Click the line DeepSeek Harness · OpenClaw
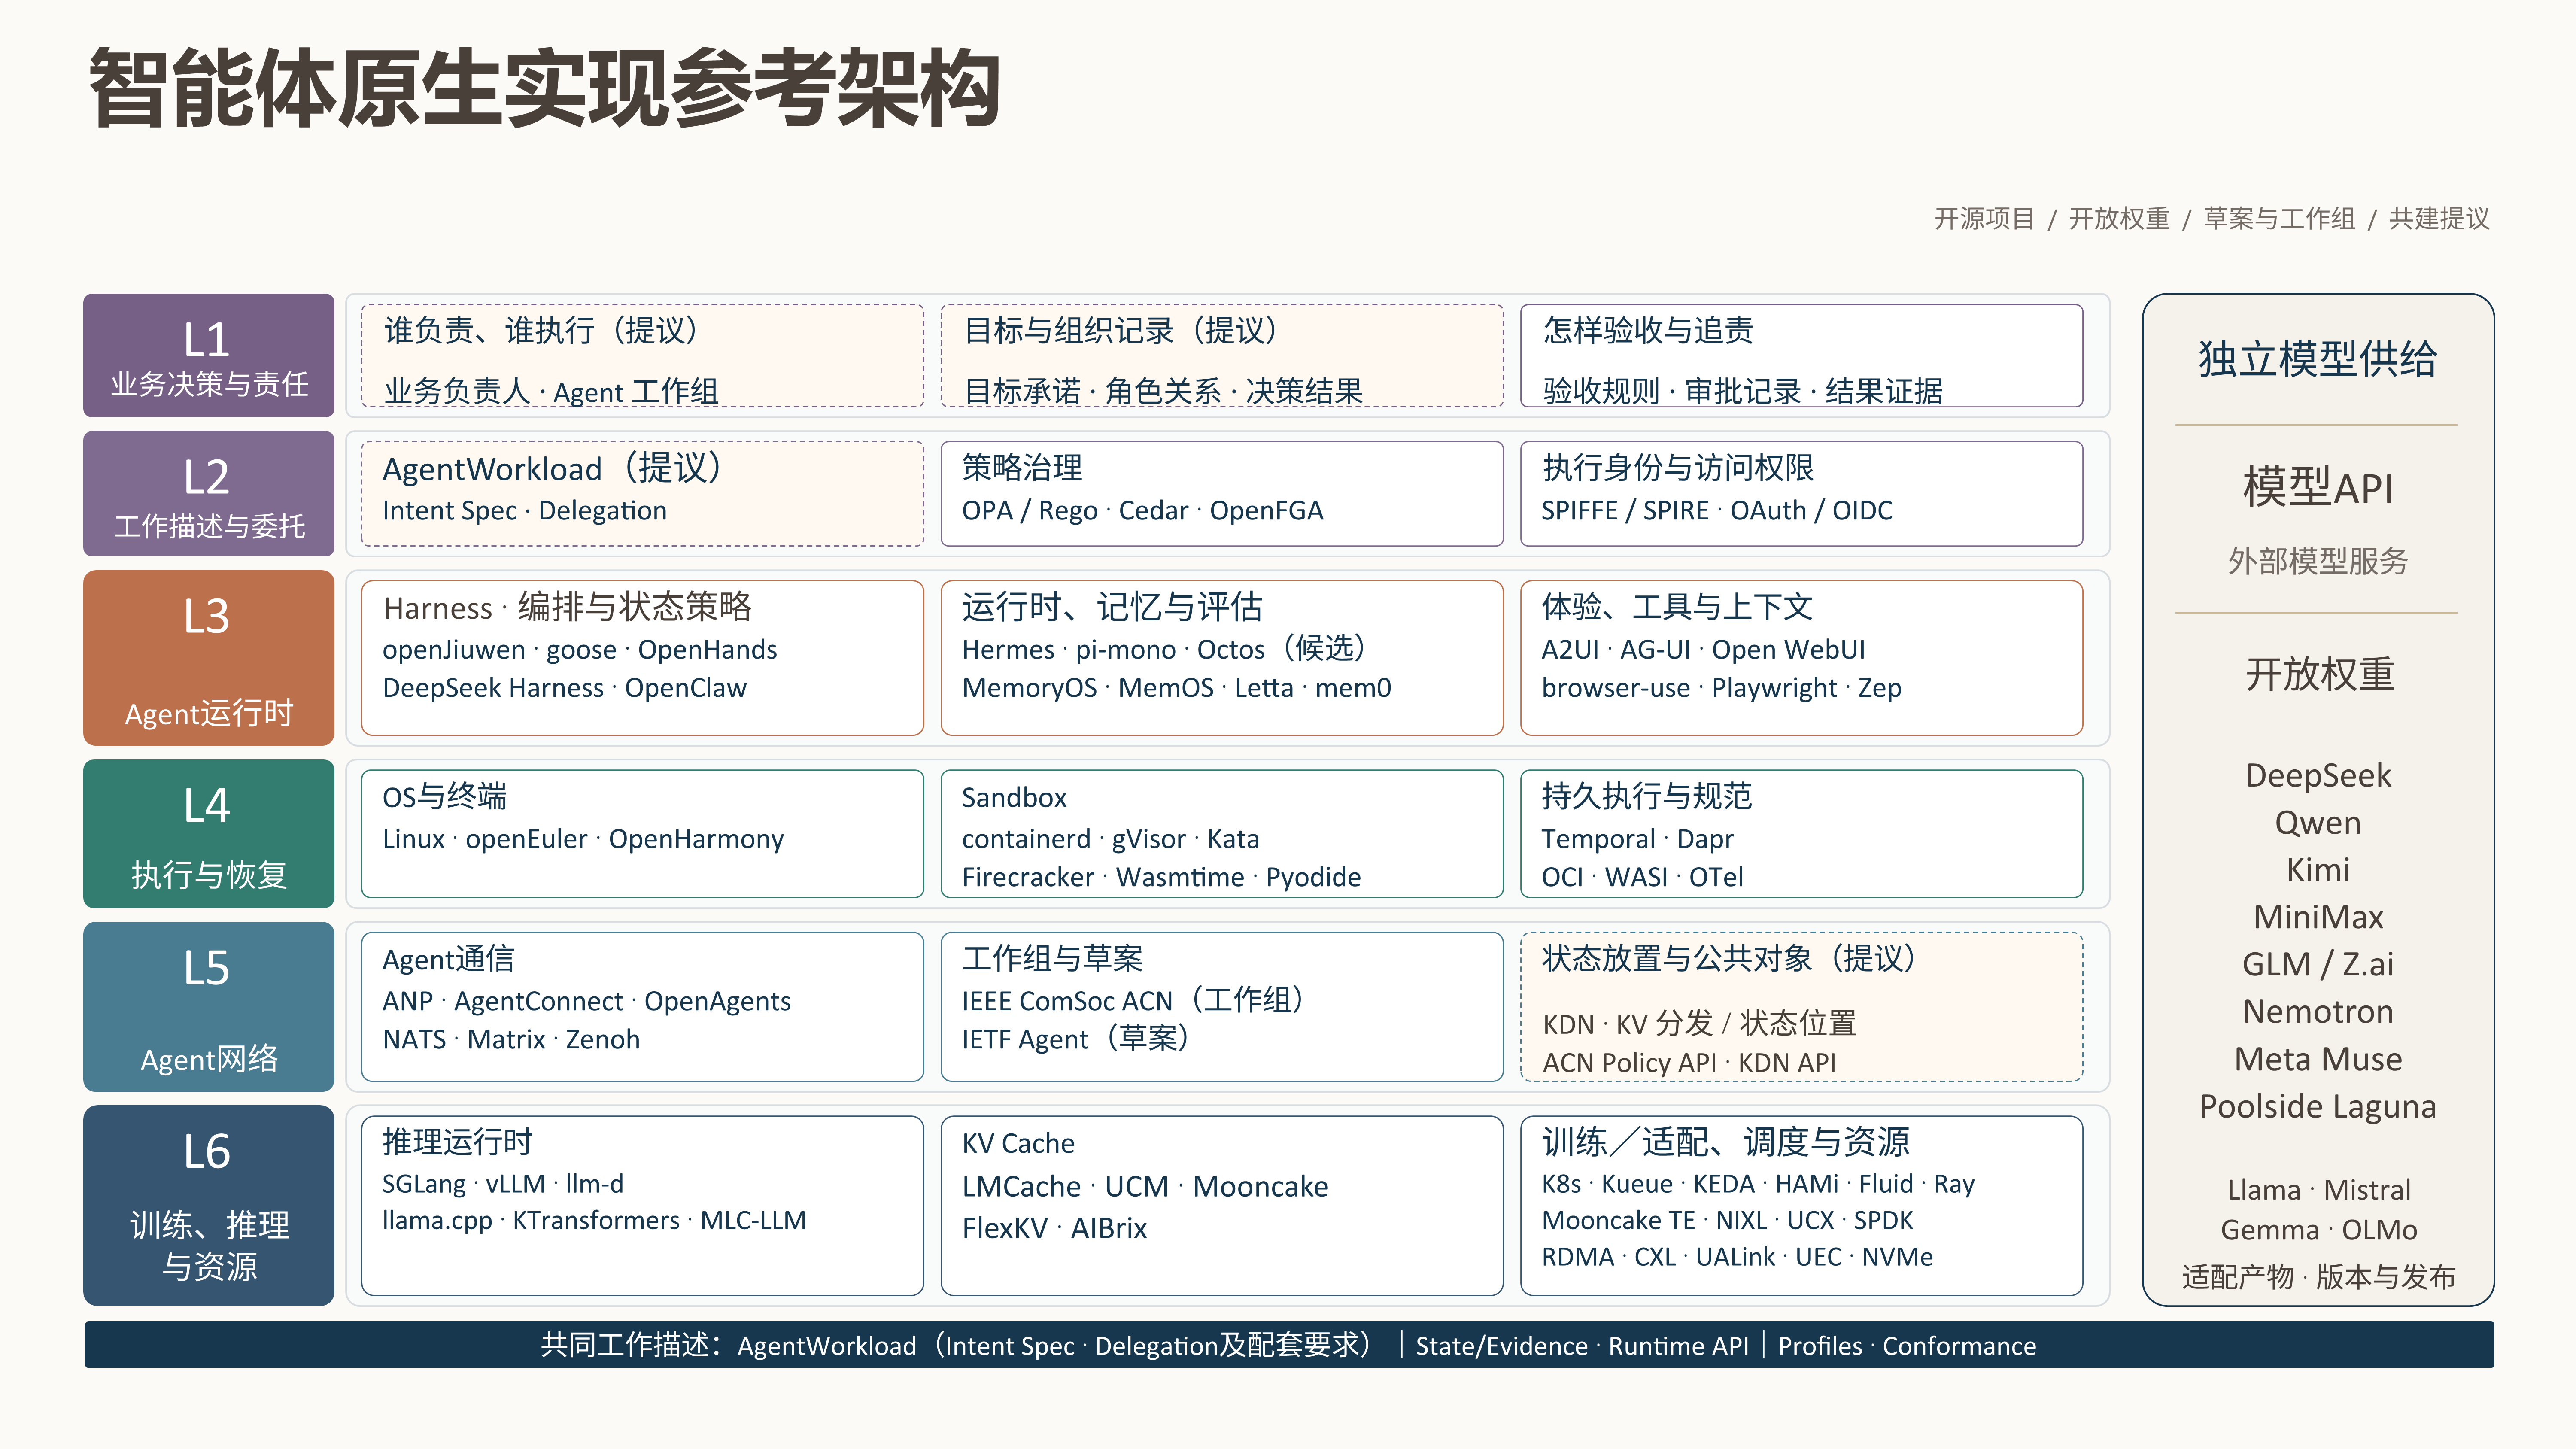The image size is (2576, 1449). [564, 688]
